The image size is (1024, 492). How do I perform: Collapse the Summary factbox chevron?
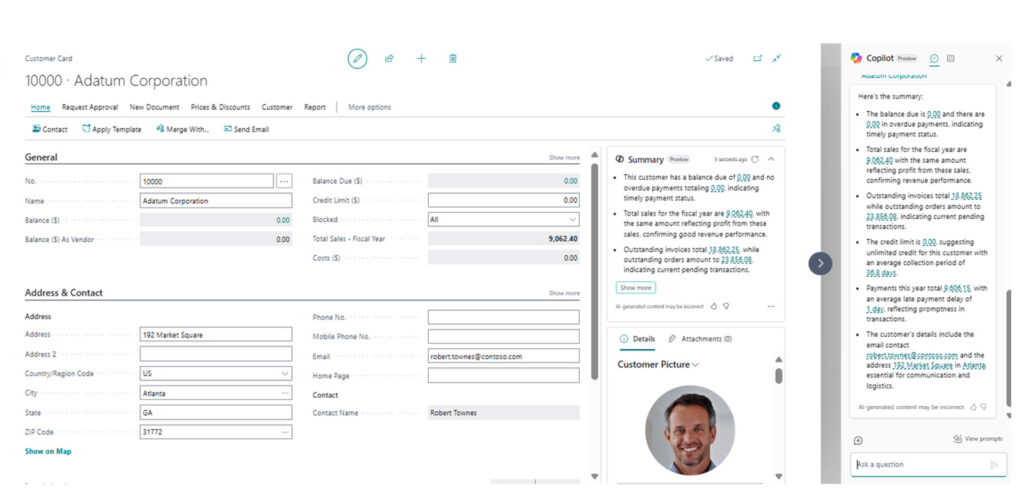(771, 159)
